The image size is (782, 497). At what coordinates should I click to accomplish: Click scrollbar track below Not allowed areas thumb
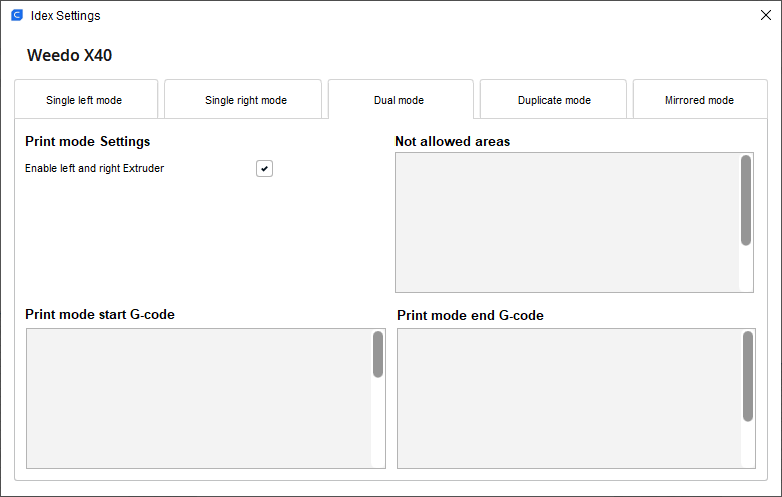coord(746,268)
